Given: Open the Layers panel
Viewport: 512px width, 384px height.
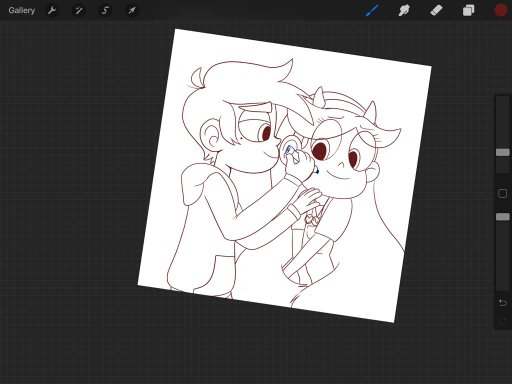Looking at the screenshot, I should click(468, 10).
